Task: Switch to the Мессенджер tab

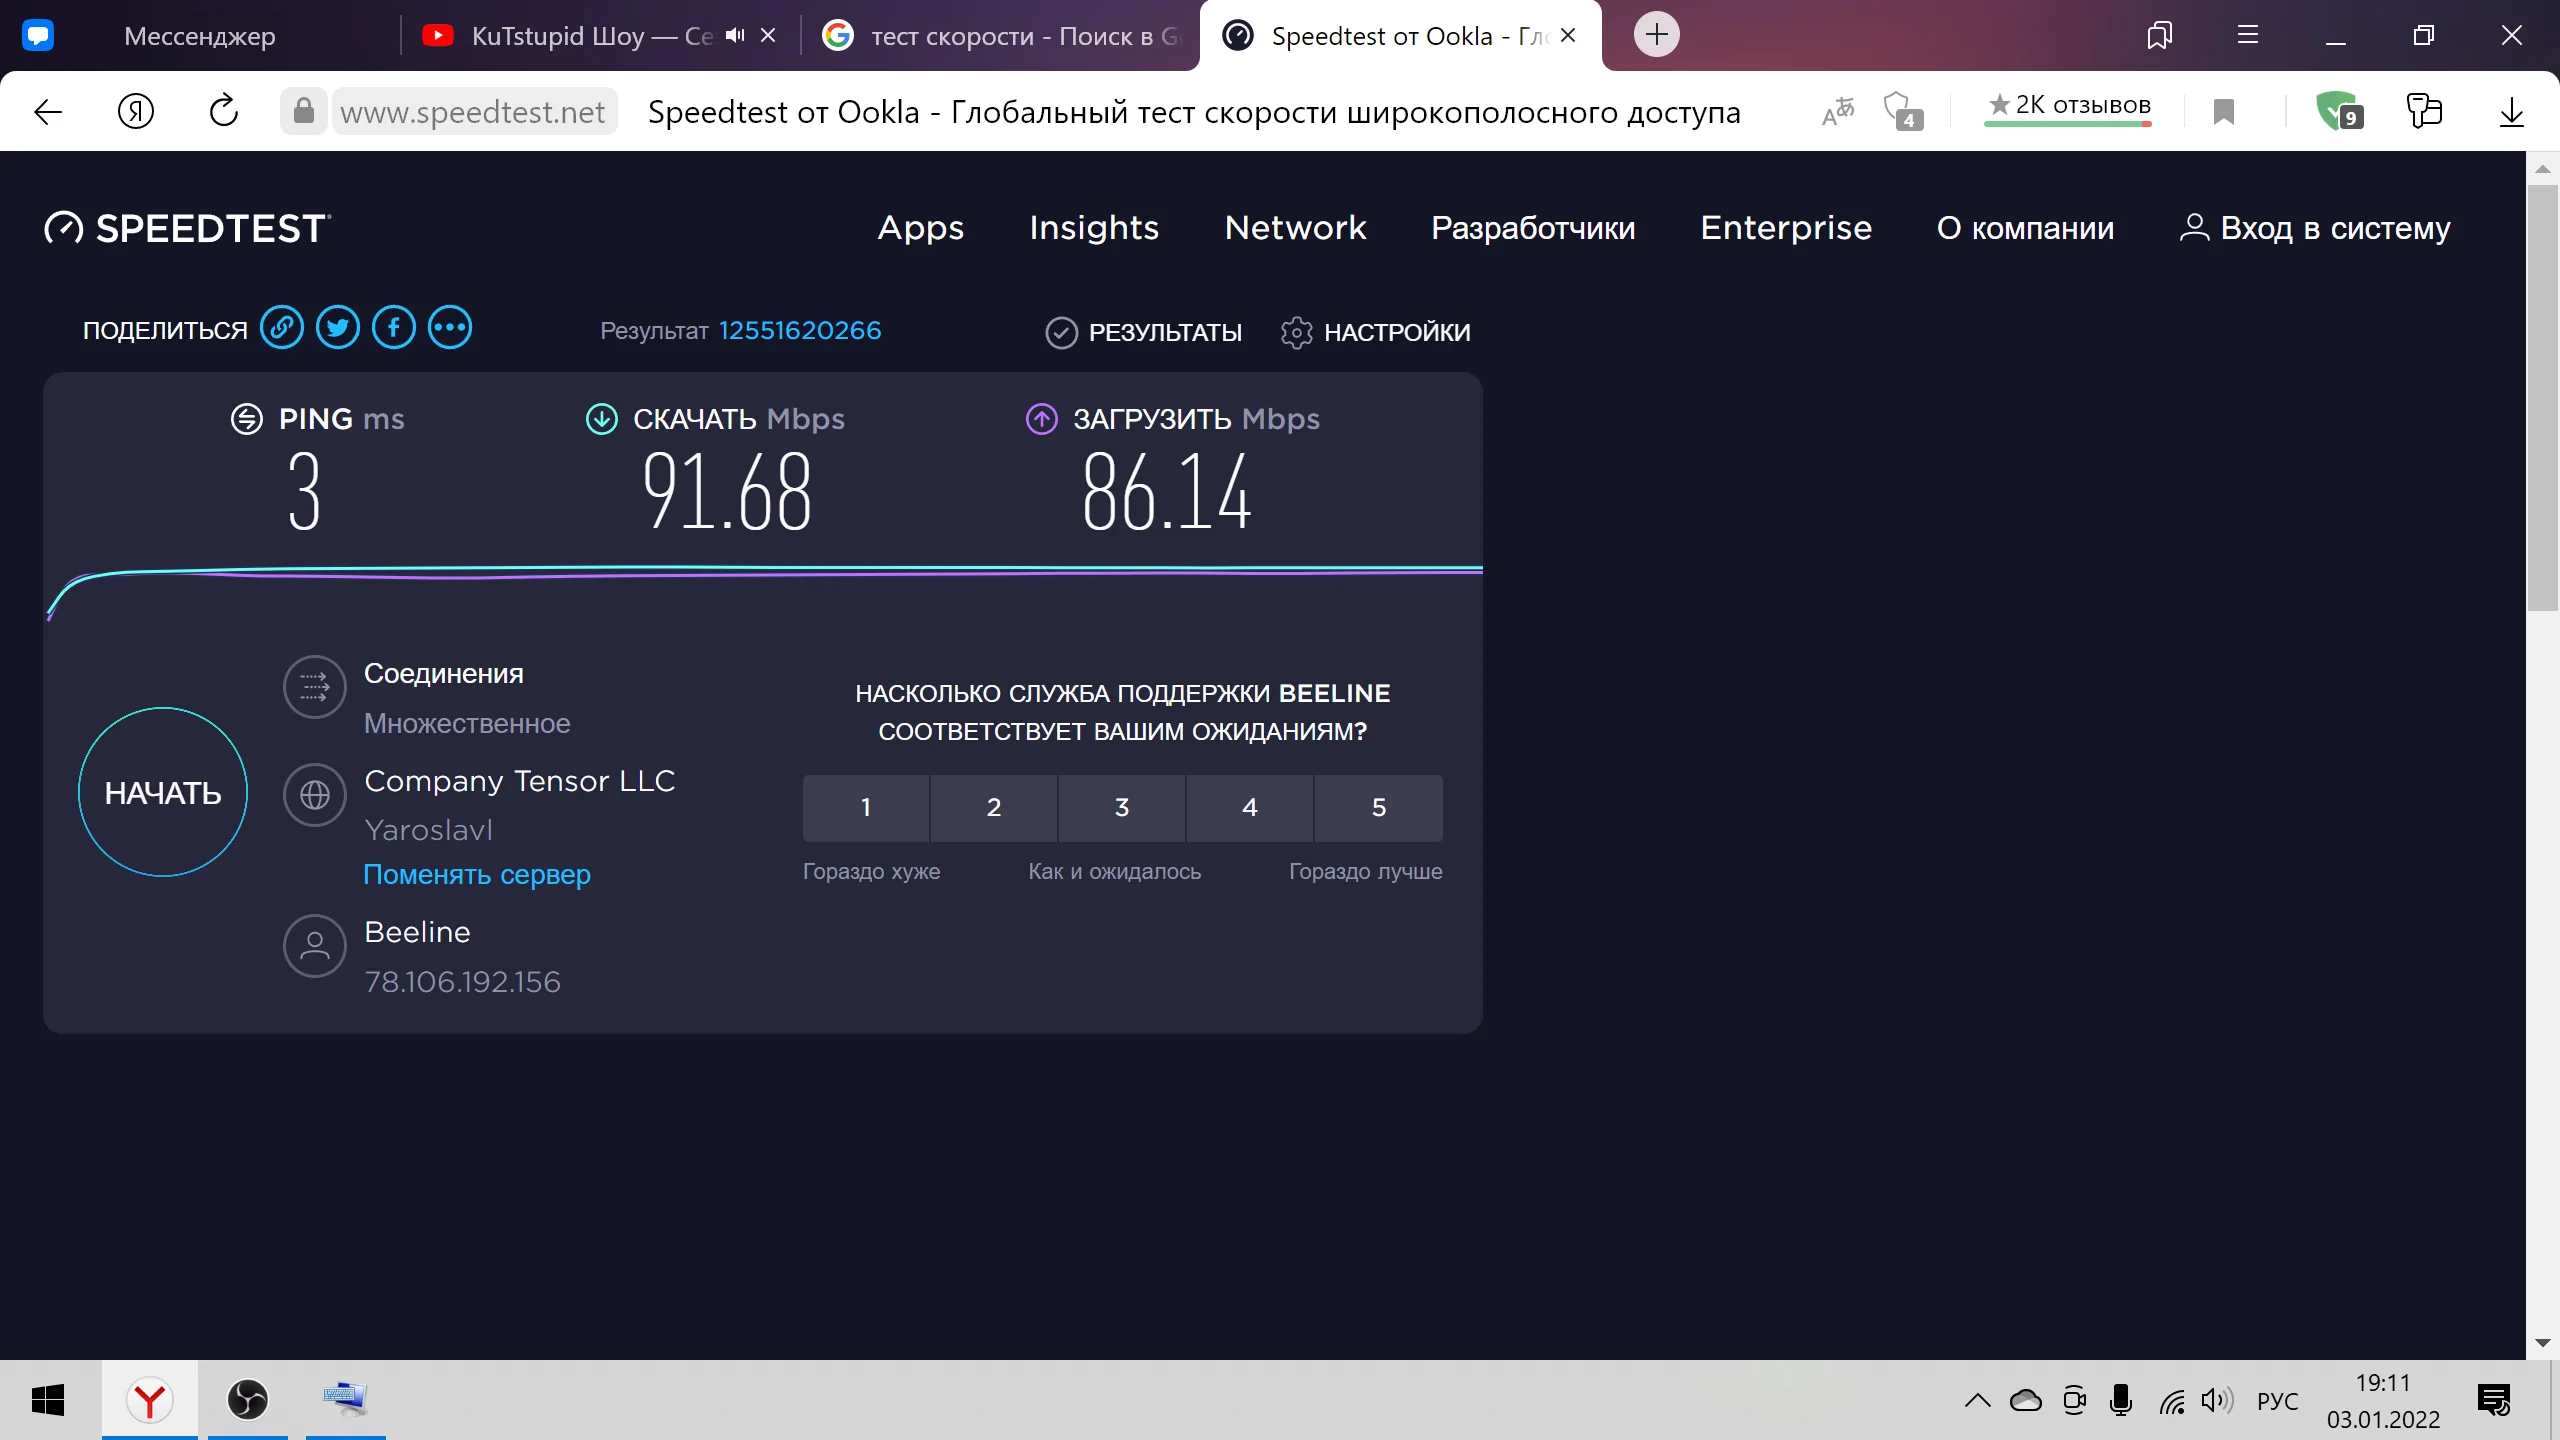Action: 199,35
